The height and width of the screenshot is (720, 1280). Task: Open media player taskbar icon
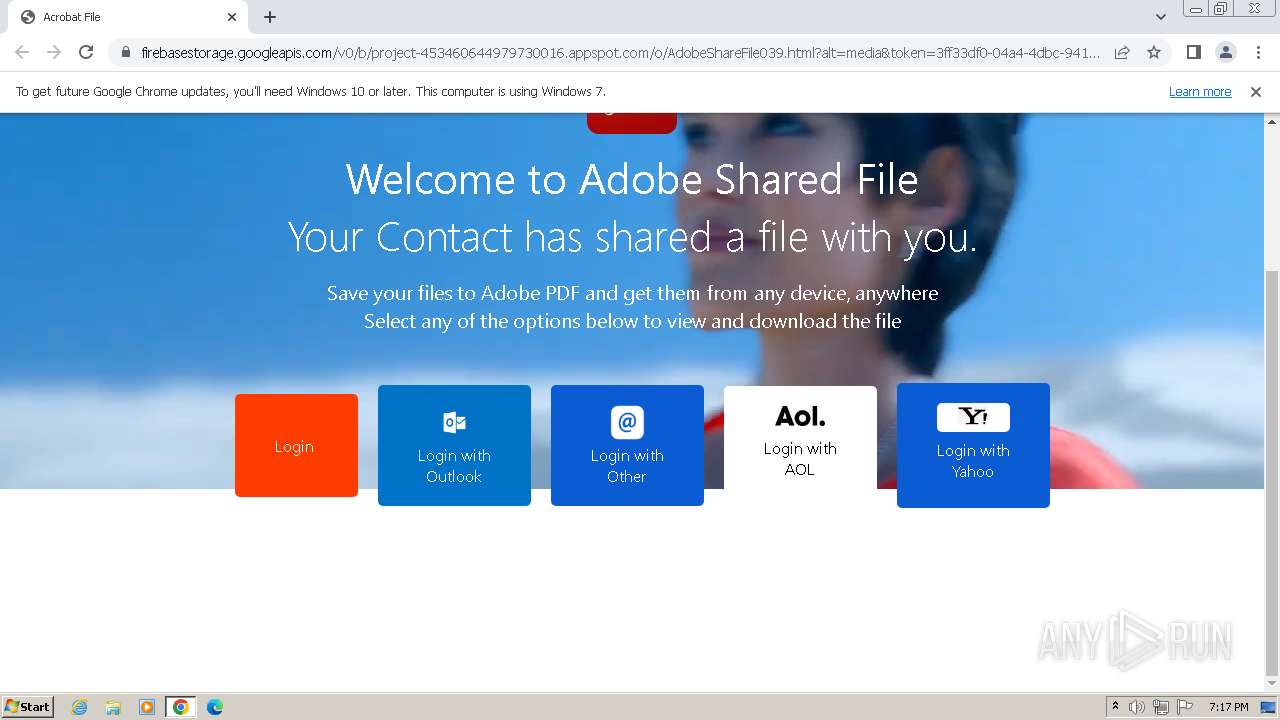[x=147, y=707]
